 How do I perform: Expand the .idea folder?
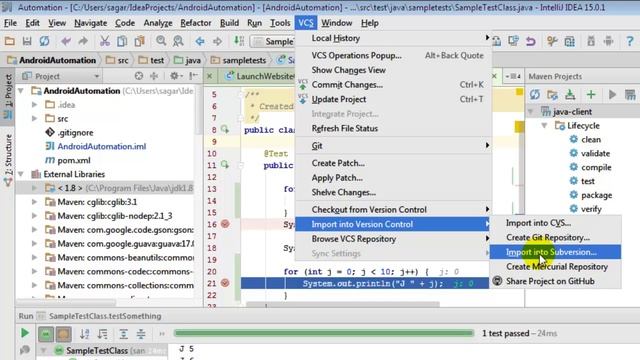click(35, 105)
